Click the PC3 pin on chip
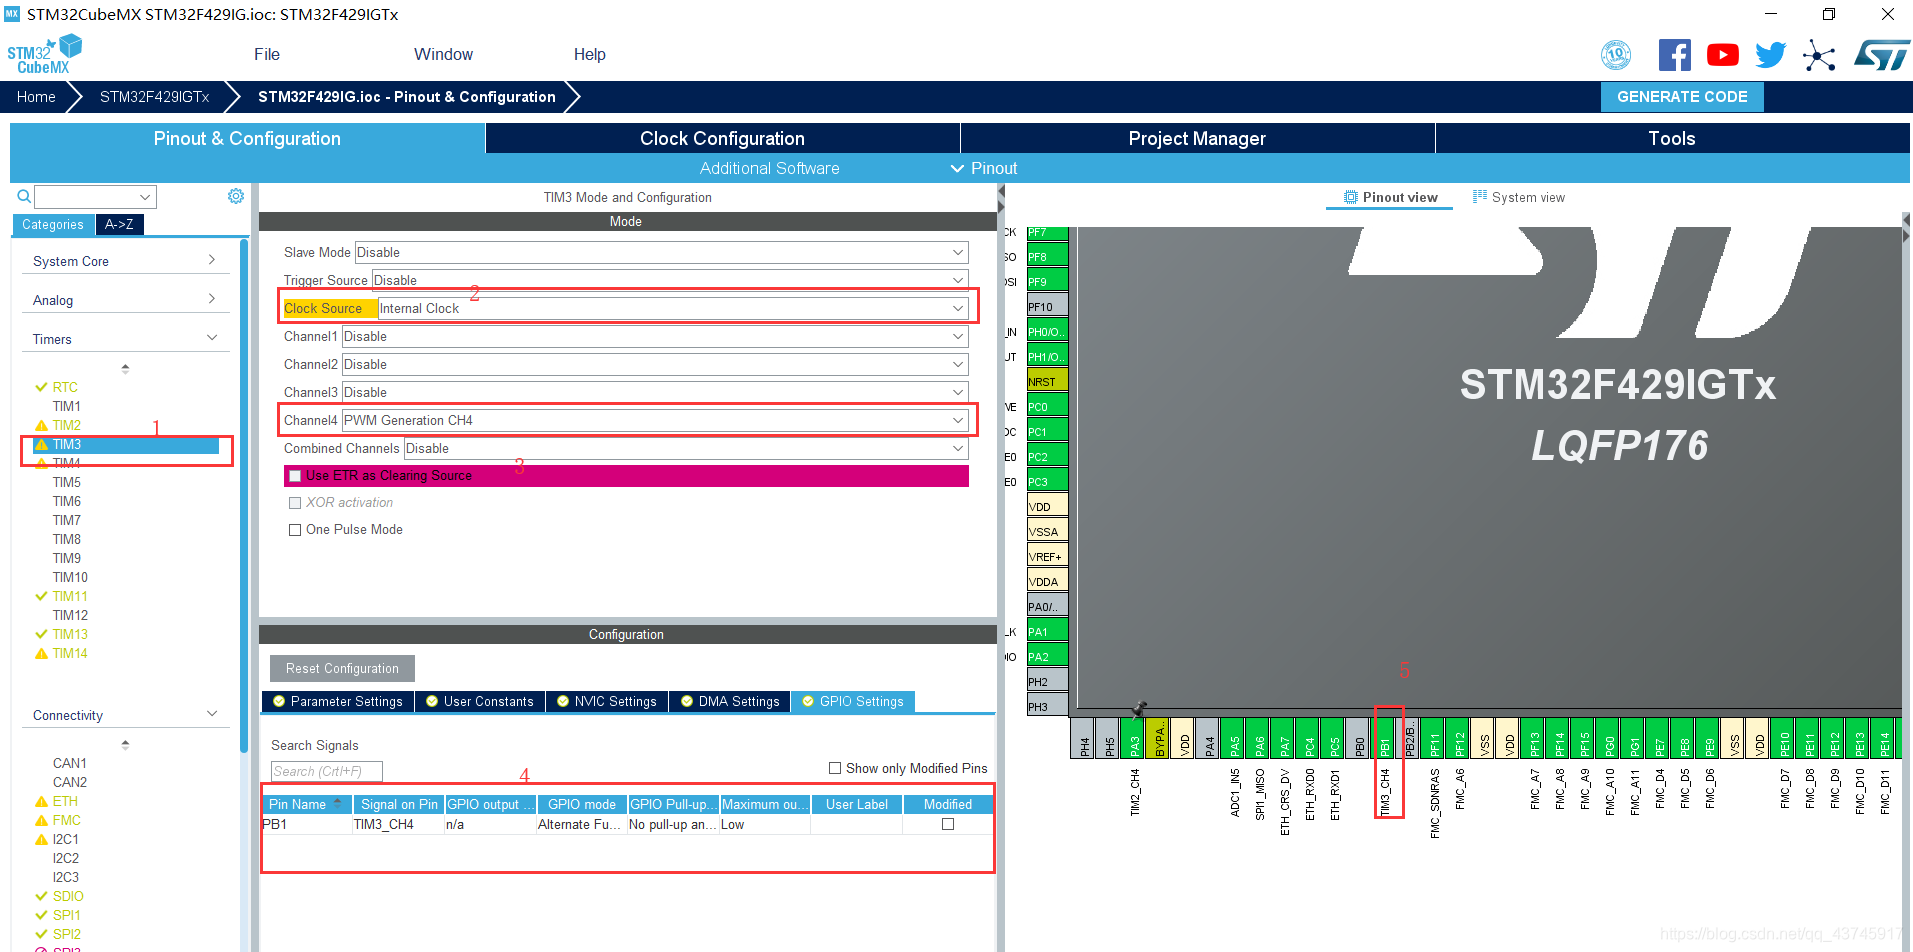The image size is (1913, 952). pos(1047,481)
